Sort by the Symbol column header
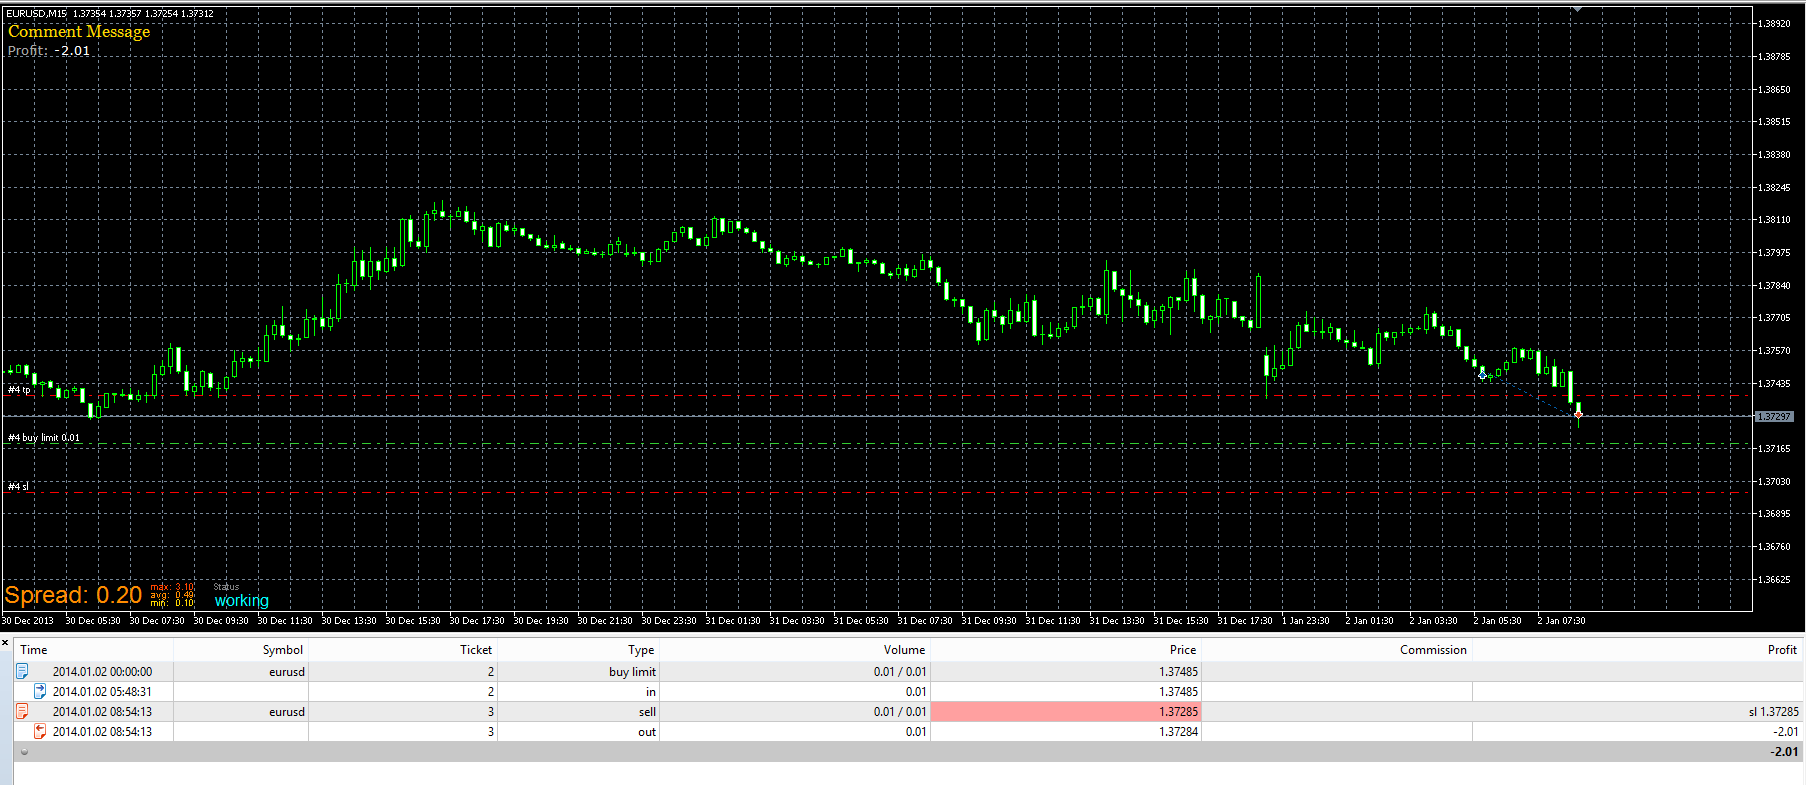The height and width of the screenshot is (785, 1806). point(283,650)
